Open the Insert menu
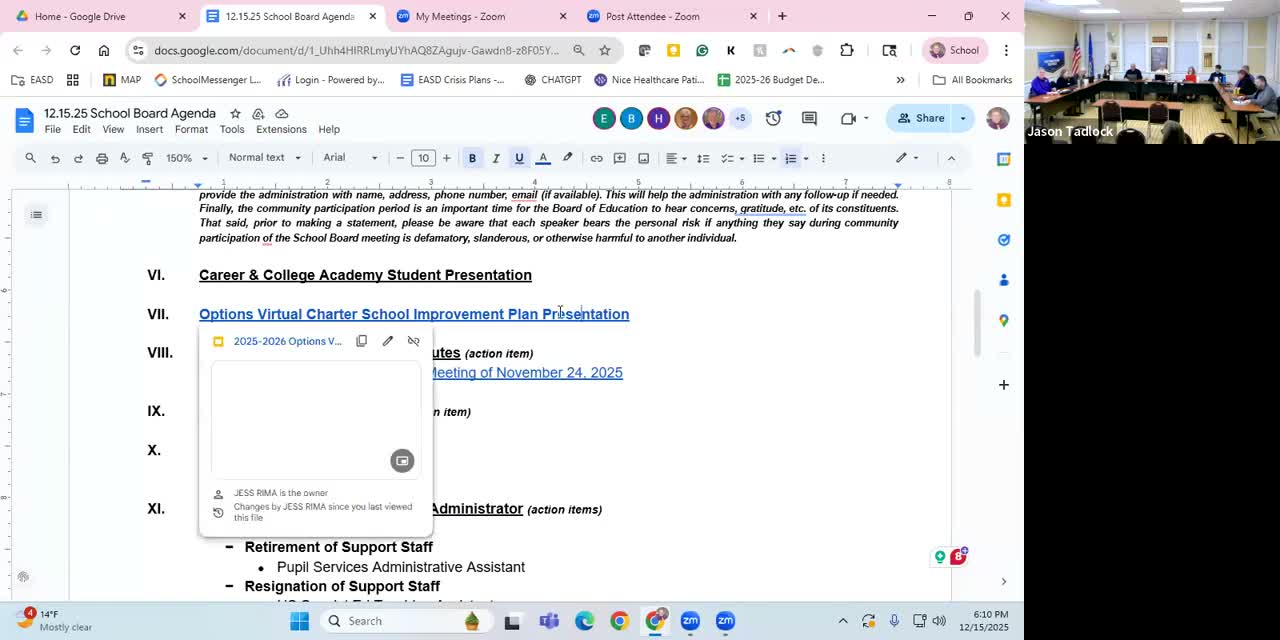Viewport: 1280px width, 640px height. 149,129
